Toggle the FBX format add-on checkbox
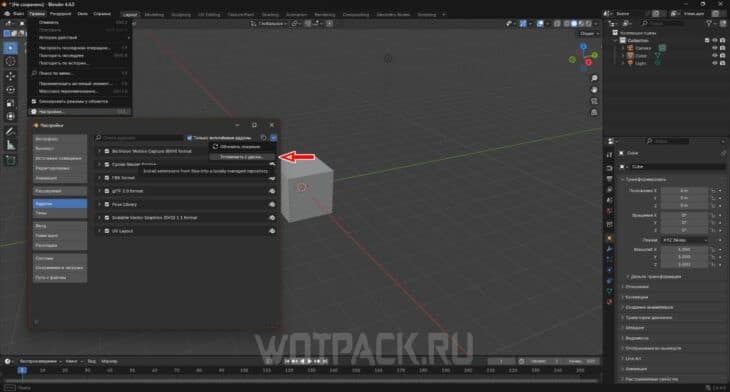Viewport: 730px width, 392px height. click(107, 178)
